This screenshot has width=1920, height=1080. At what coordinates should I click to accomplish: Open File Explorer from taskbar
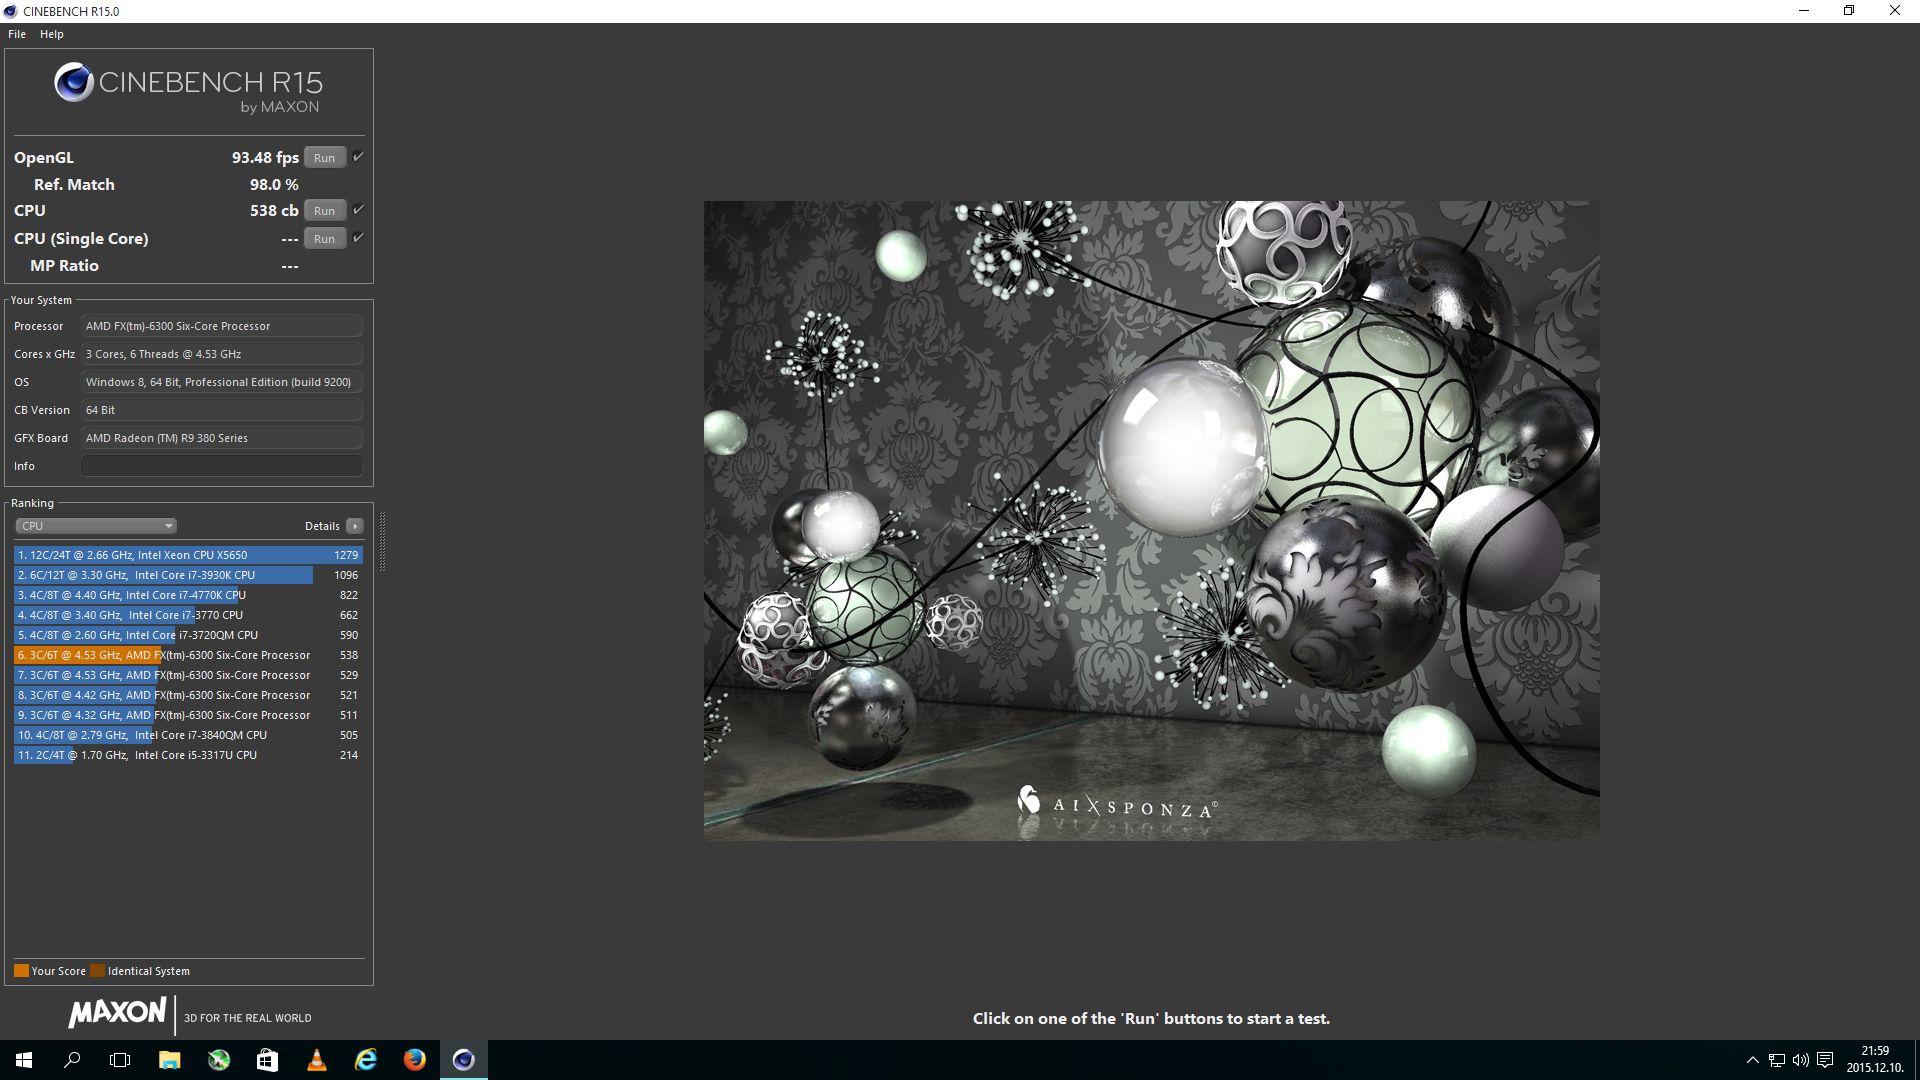[x=169, y=1060]
